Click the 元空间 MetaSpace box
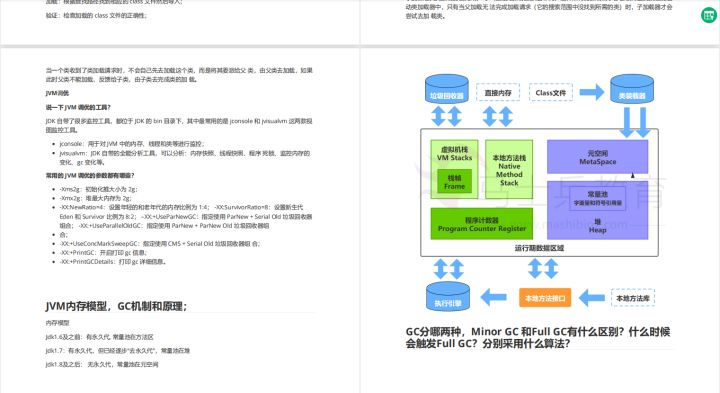This screenshot has height=393, width=720. 597,157
